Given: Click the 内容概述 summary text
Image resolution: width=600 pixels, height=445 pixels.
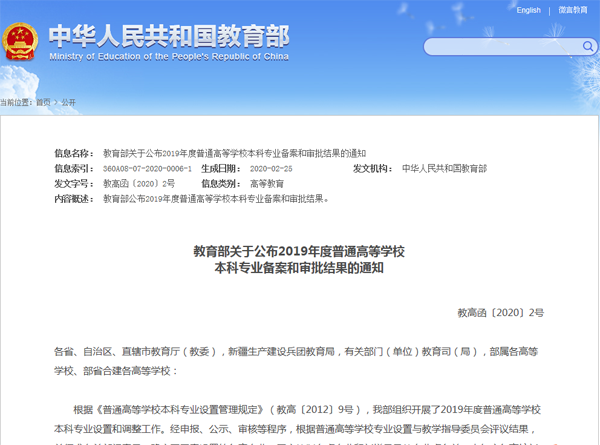Looking at the screenshot, I should [216, 199].
